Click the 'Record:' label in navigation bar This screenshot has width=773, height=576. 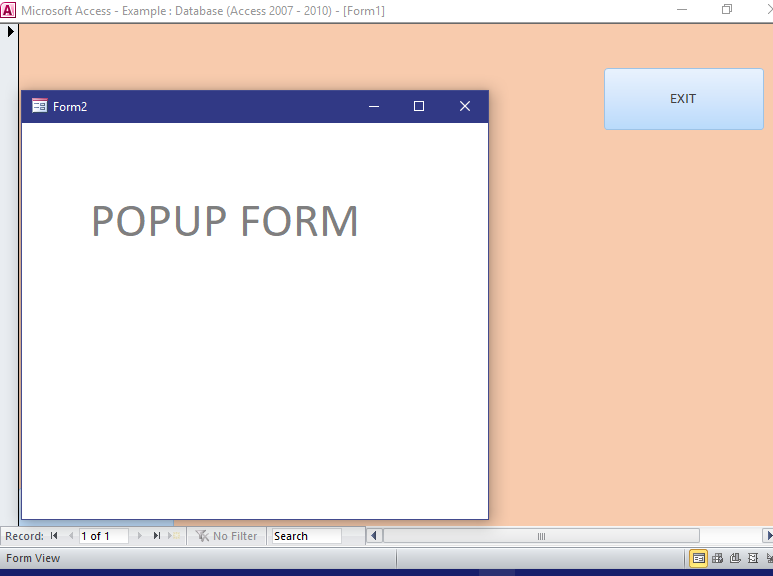click(24, 536)
